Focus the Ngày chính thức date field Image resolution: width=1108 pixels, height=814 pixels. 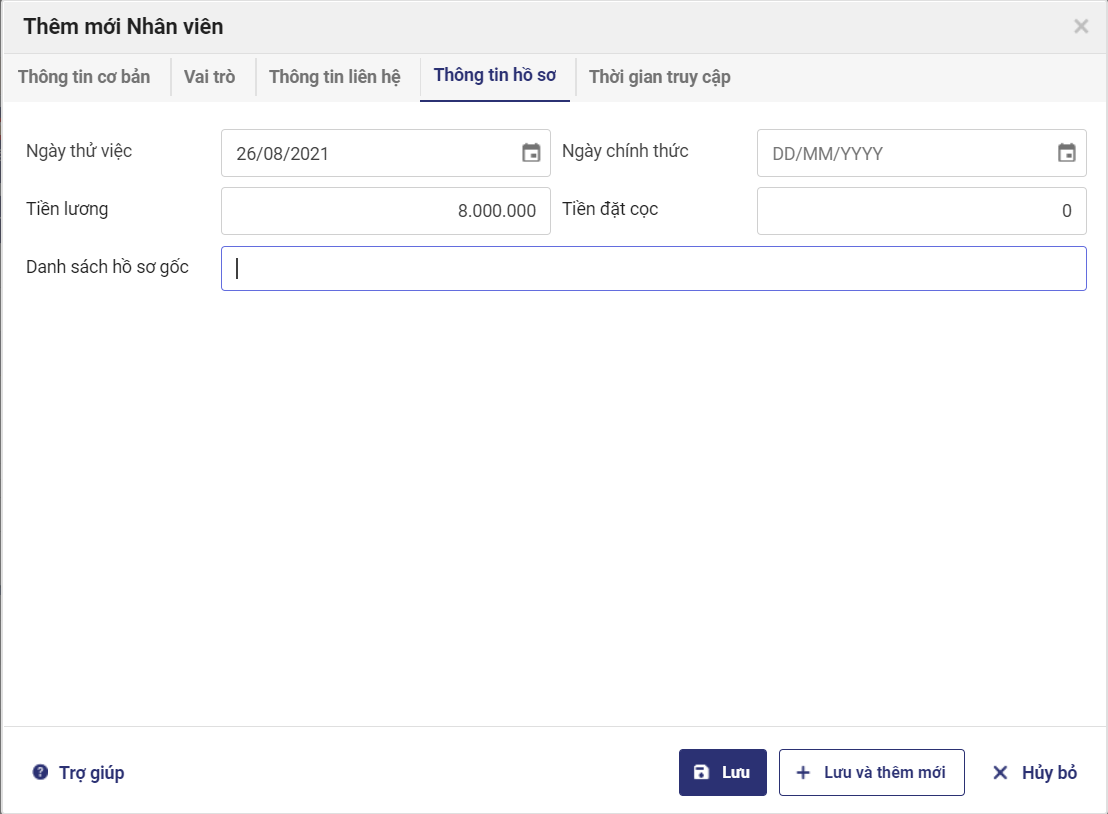[905, 154]
